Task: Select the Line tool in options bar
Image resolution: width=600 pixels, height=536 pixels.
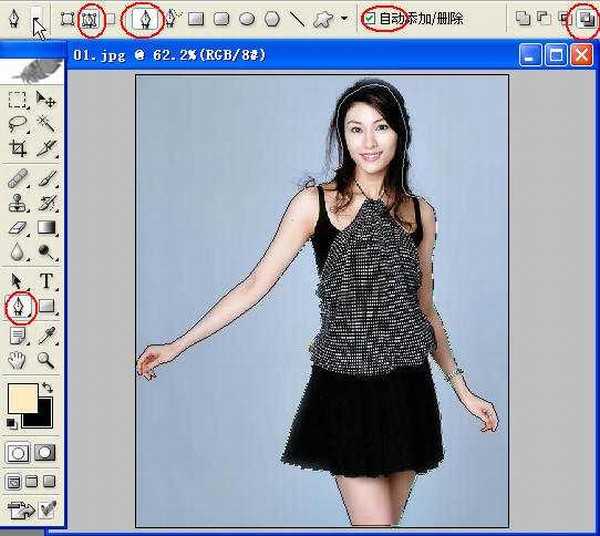Action: [x=297, y=18]
